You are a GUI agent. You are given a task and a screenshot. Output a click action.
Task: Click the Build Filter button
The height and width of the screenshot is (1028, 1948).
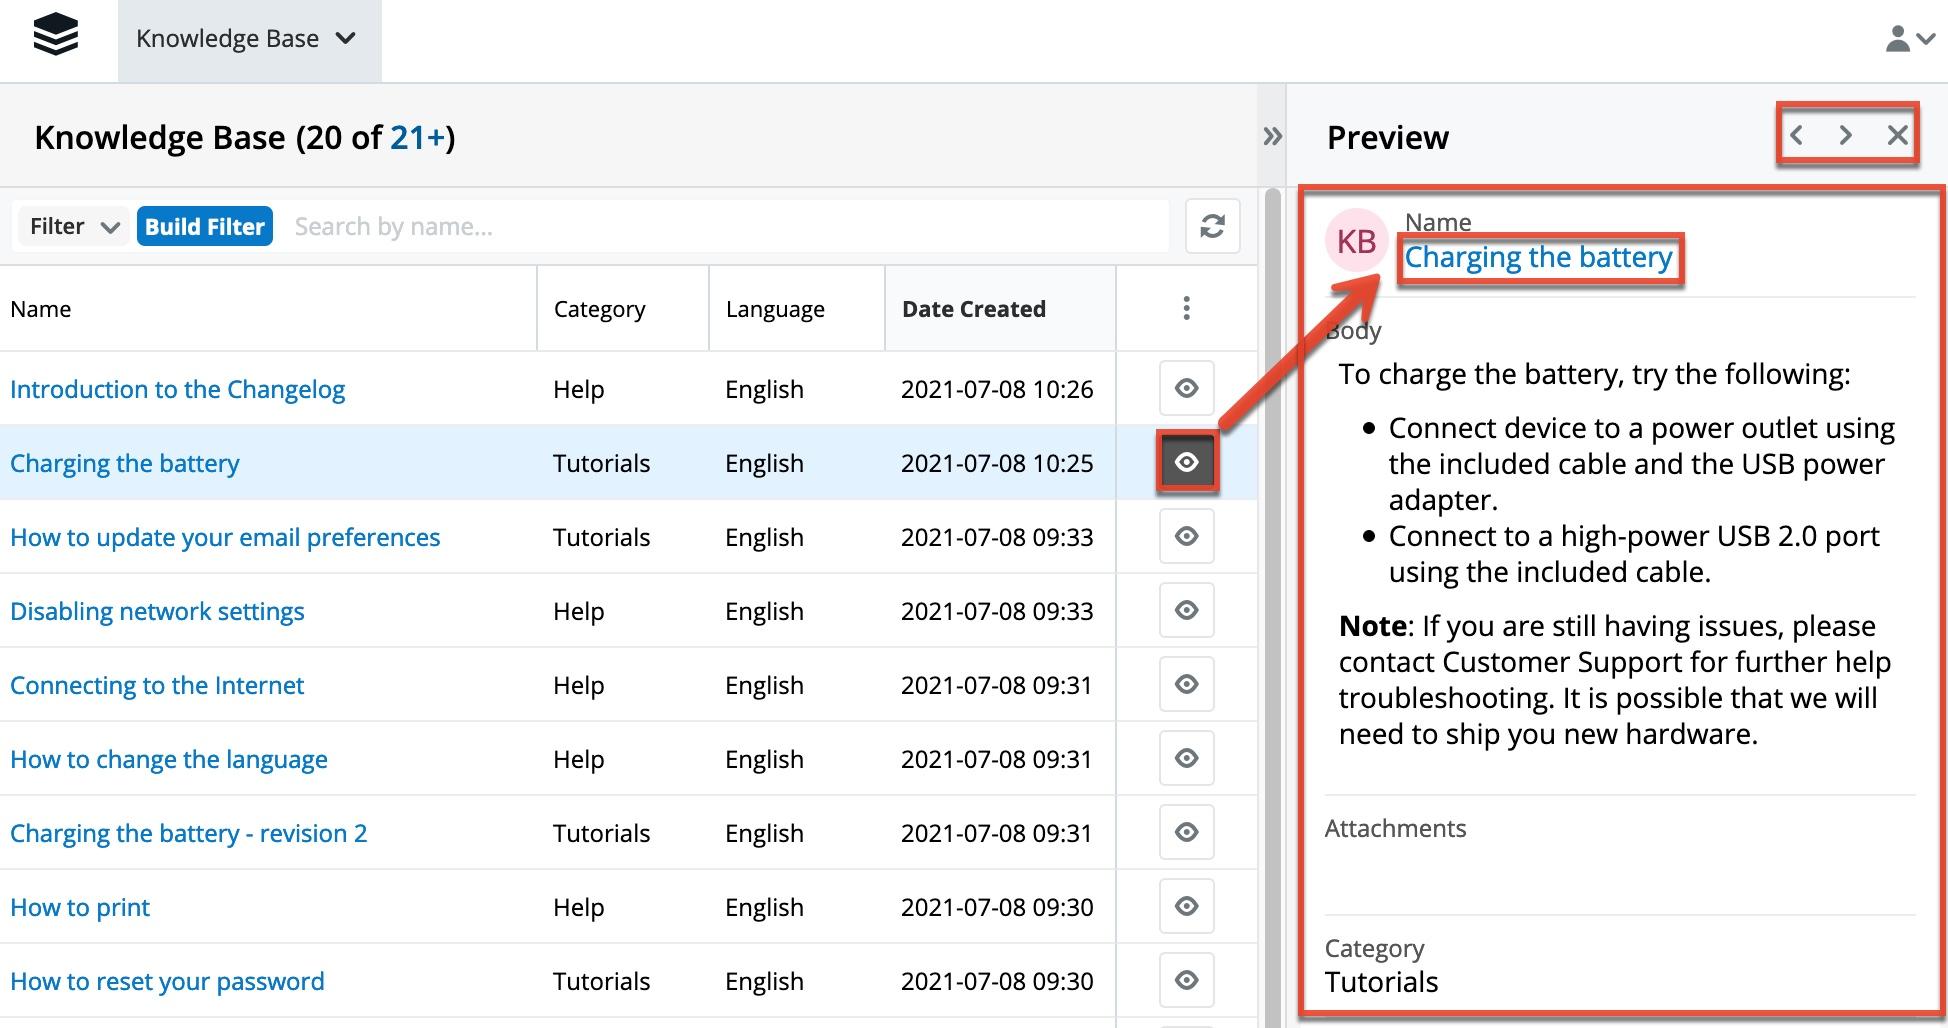coord(204,227)
